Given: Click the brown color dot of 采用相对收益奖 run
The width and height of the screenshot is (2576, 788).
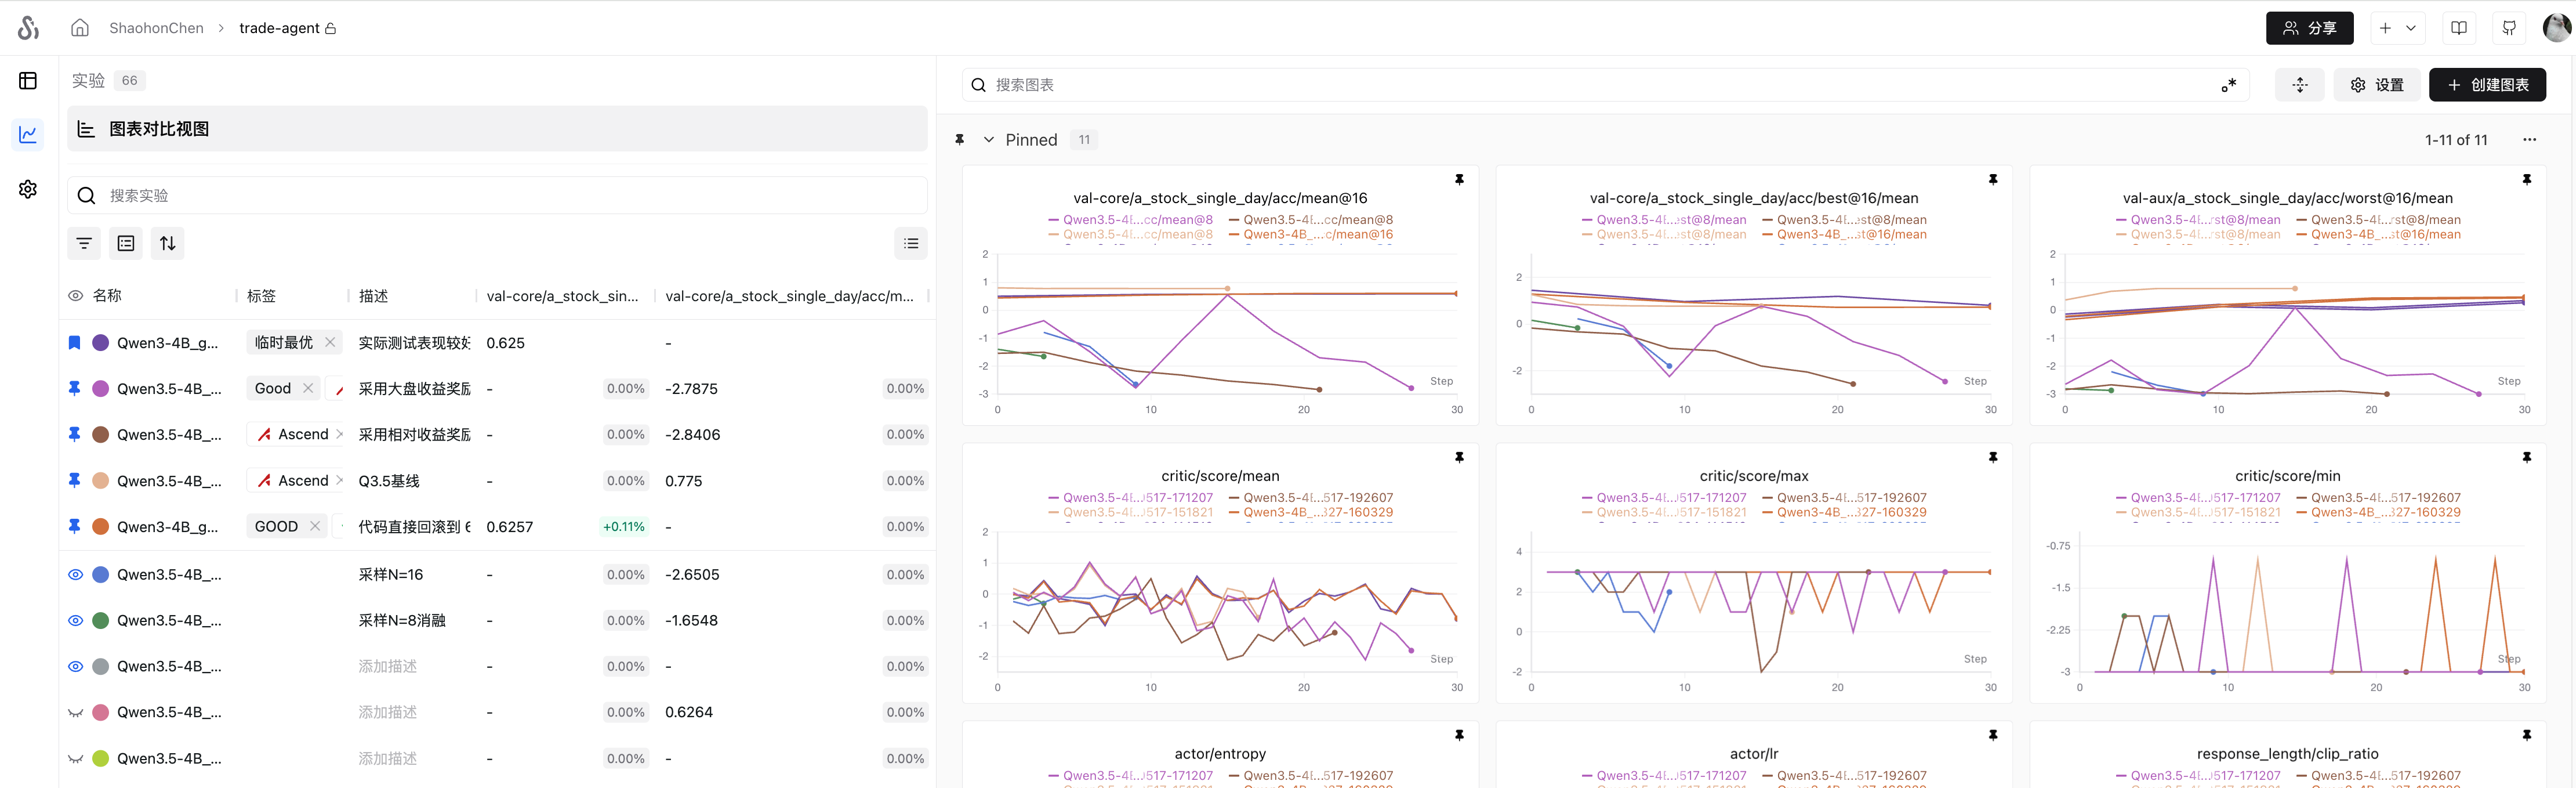Looking at the screenshot, I should coord(100,435).
